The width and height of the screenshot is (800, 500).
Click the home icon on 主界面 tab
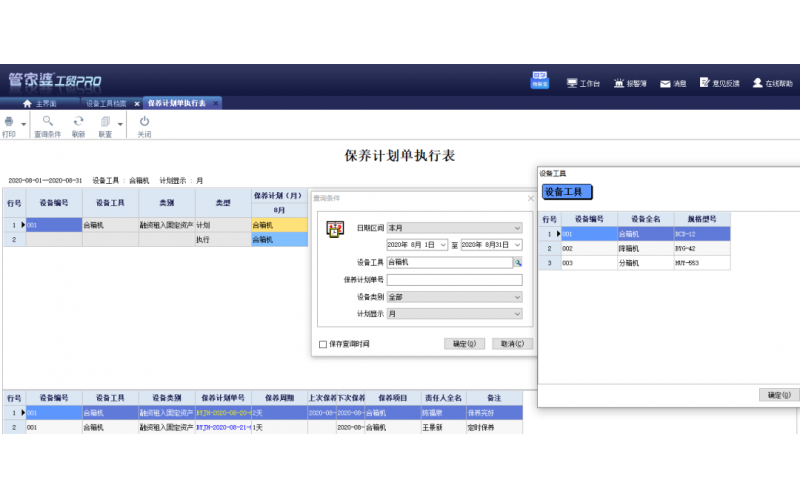(x=27, y=104)
